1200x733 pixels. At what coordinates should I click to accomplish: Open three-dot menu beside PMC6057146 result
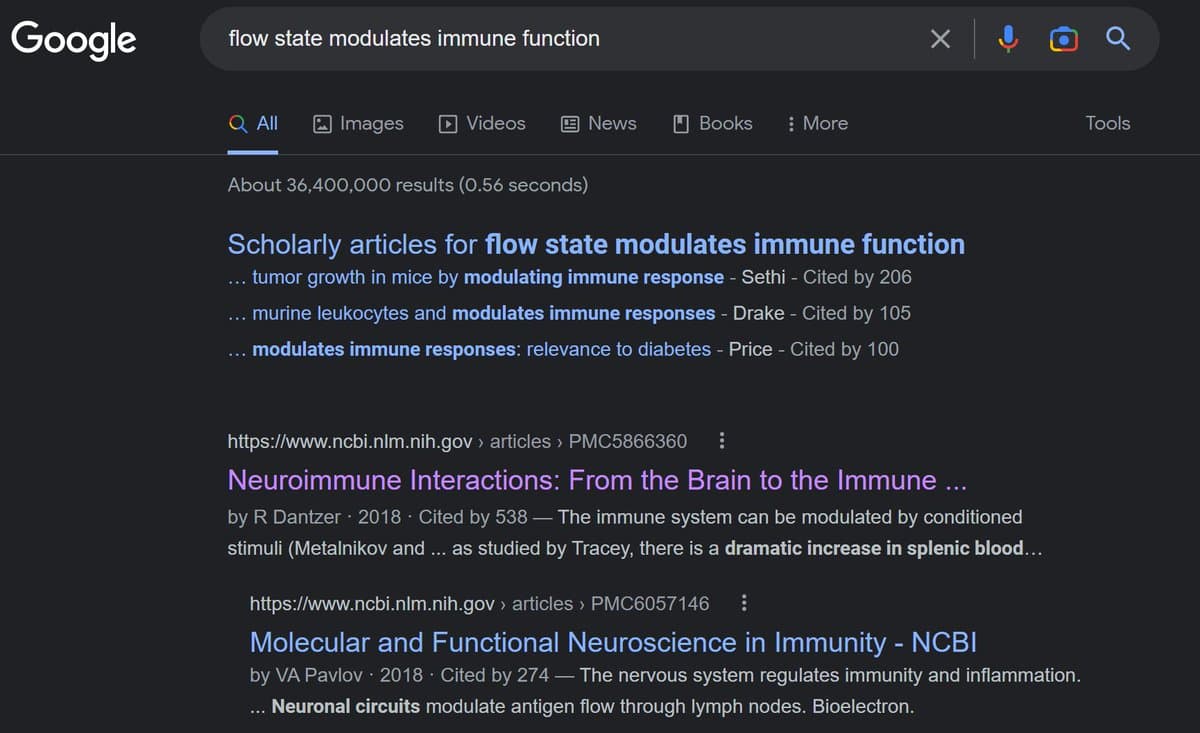coord(744,603)
